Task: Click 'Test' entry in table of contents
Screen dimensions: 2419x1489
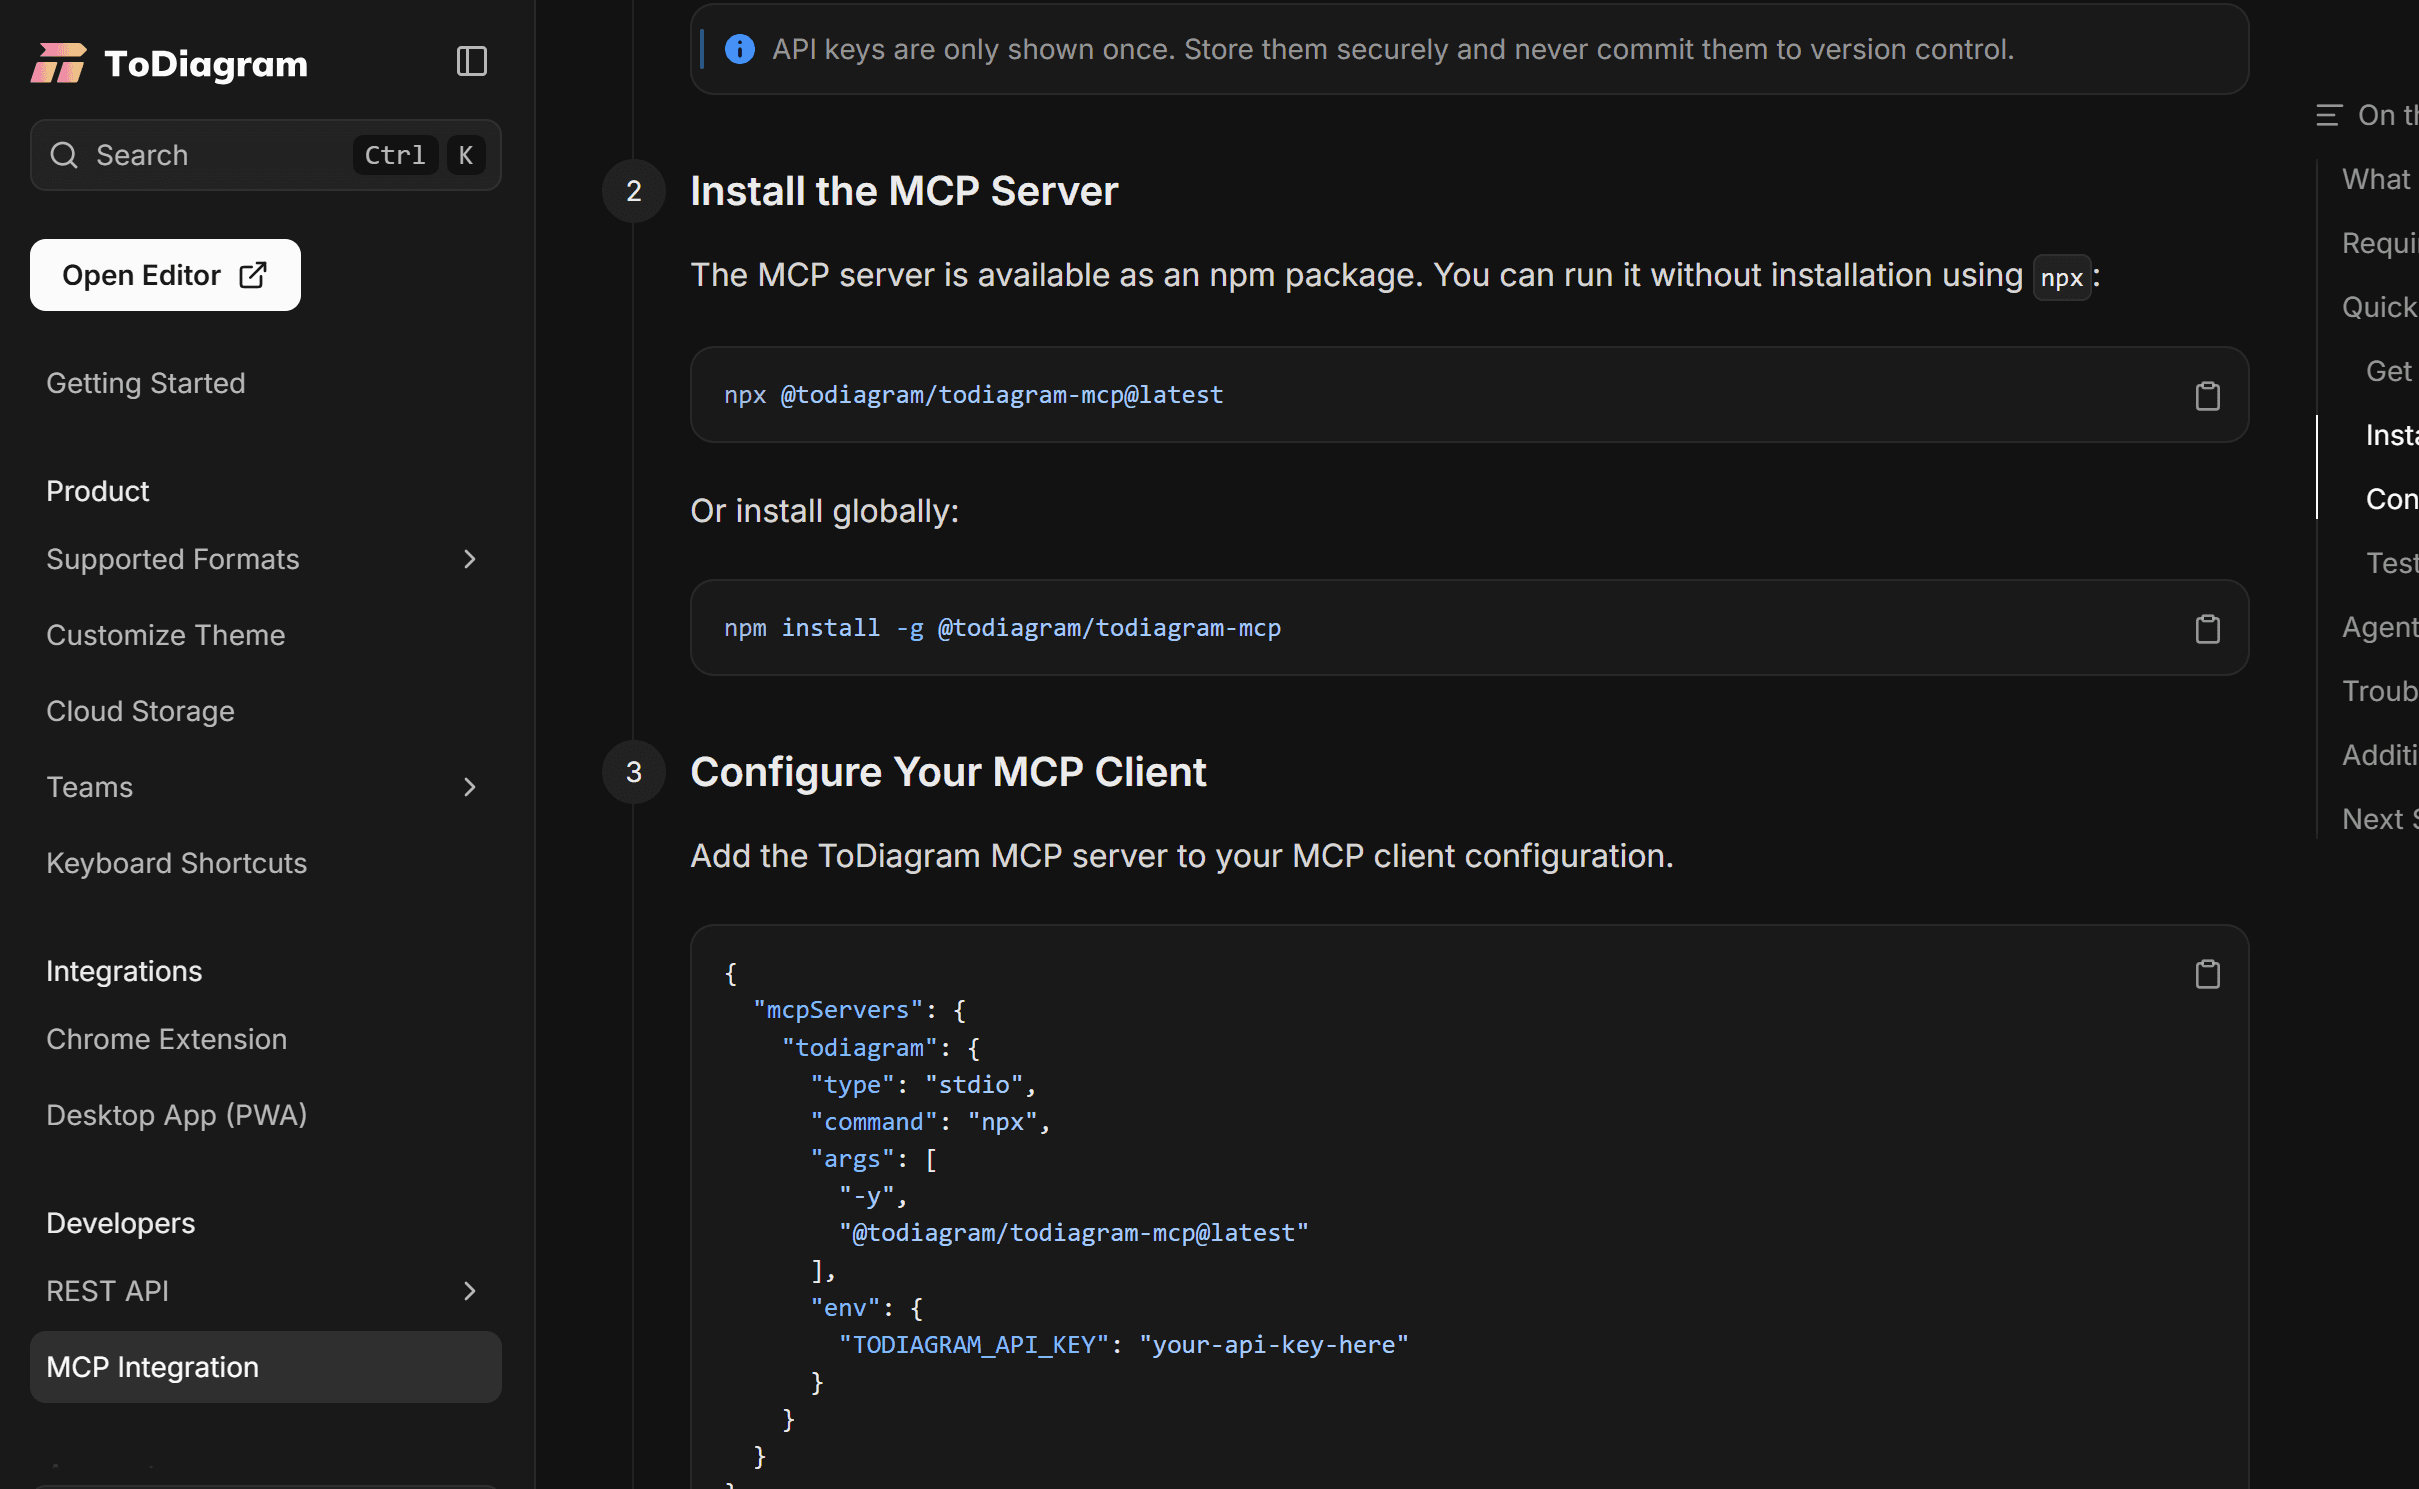Action: pos(2392,563)
